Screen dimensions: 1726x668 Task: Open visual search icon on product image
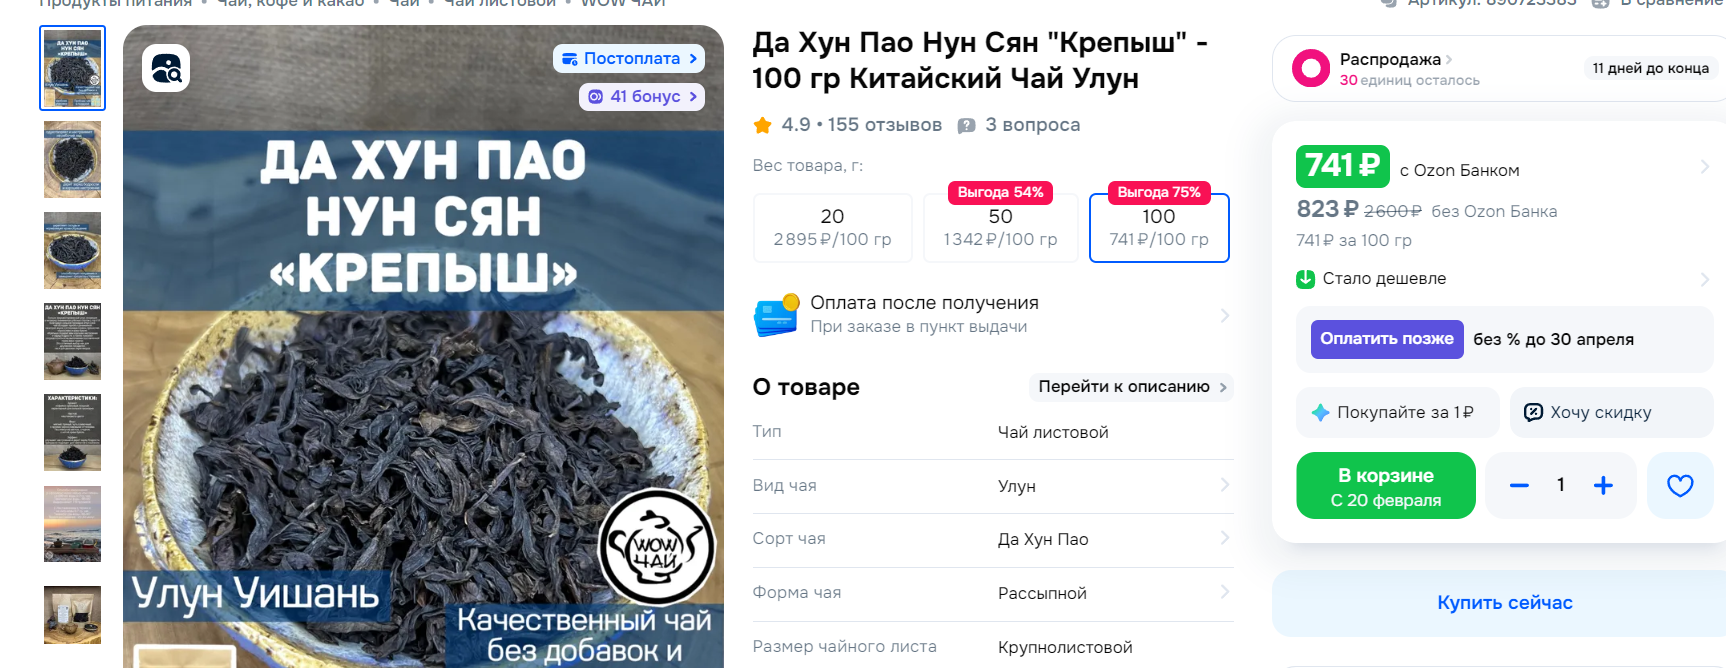166,68
